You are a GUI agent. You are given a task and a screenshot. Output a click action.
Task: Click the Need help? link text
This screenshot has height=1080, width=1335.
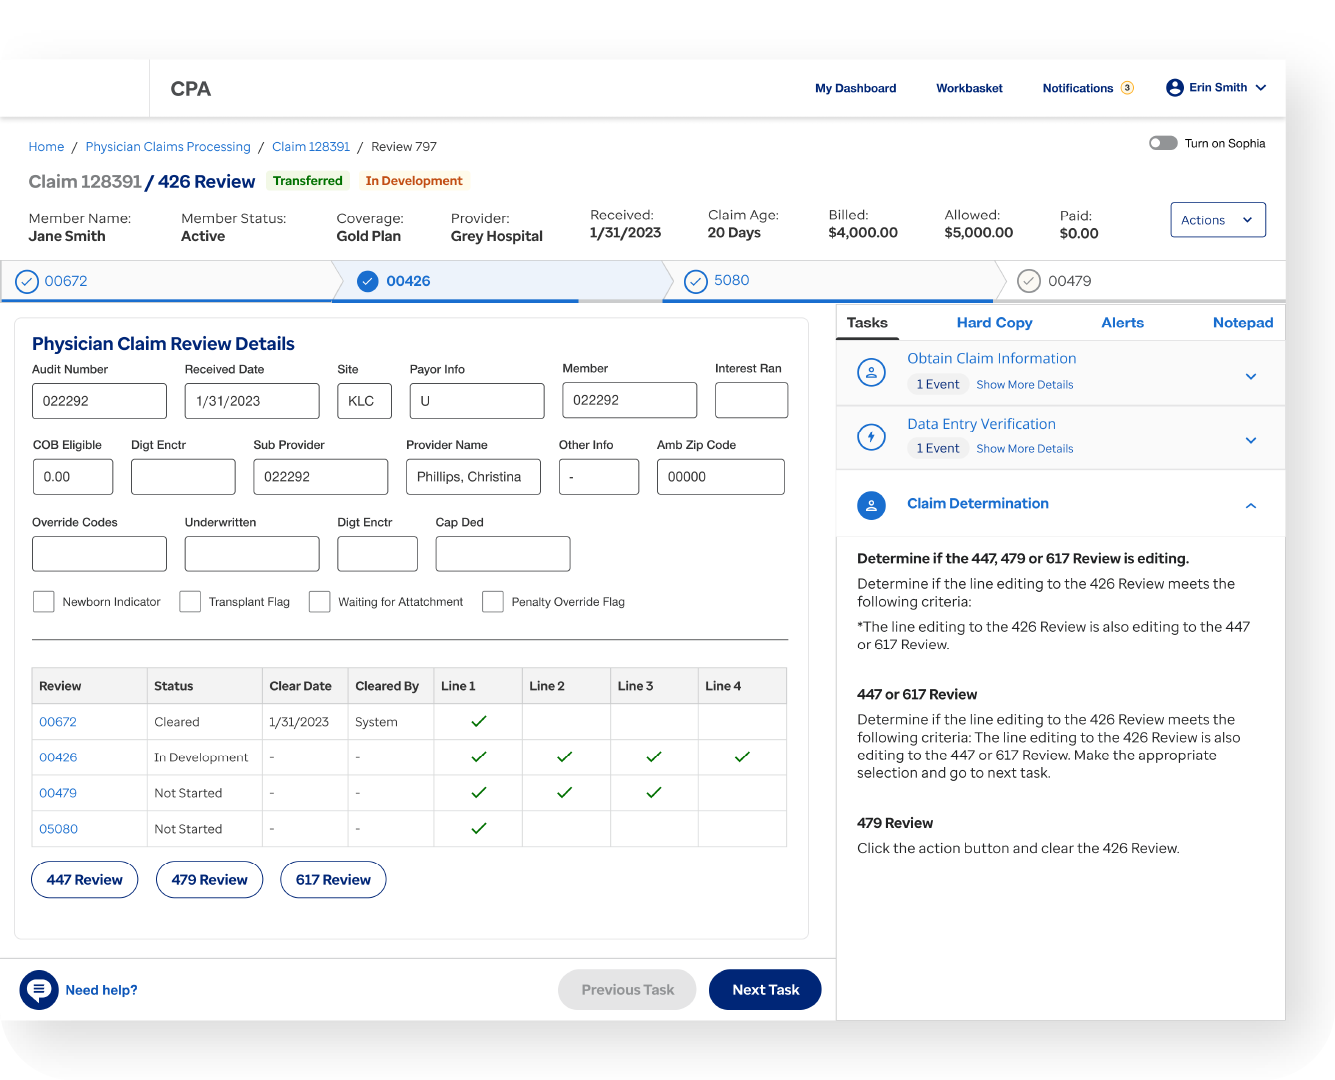[x=101, y=990]
